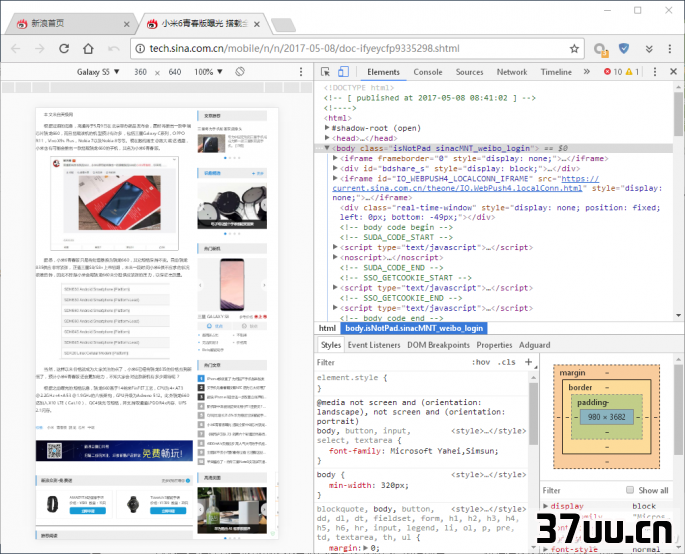Edit the device width field 360

pyautogui.click(x=140, y=72)
